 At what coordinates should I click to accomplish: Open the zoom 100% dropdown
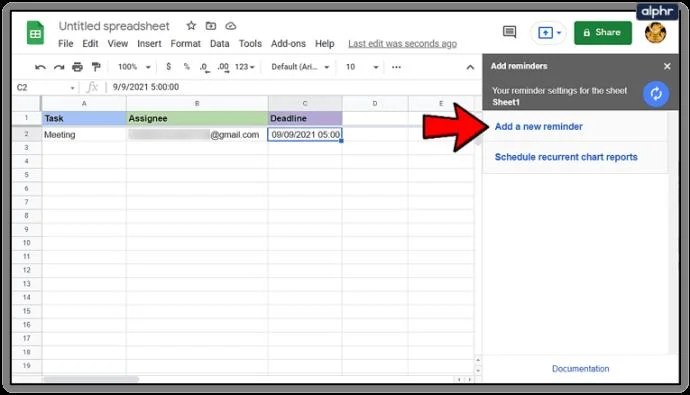[134, 67]
